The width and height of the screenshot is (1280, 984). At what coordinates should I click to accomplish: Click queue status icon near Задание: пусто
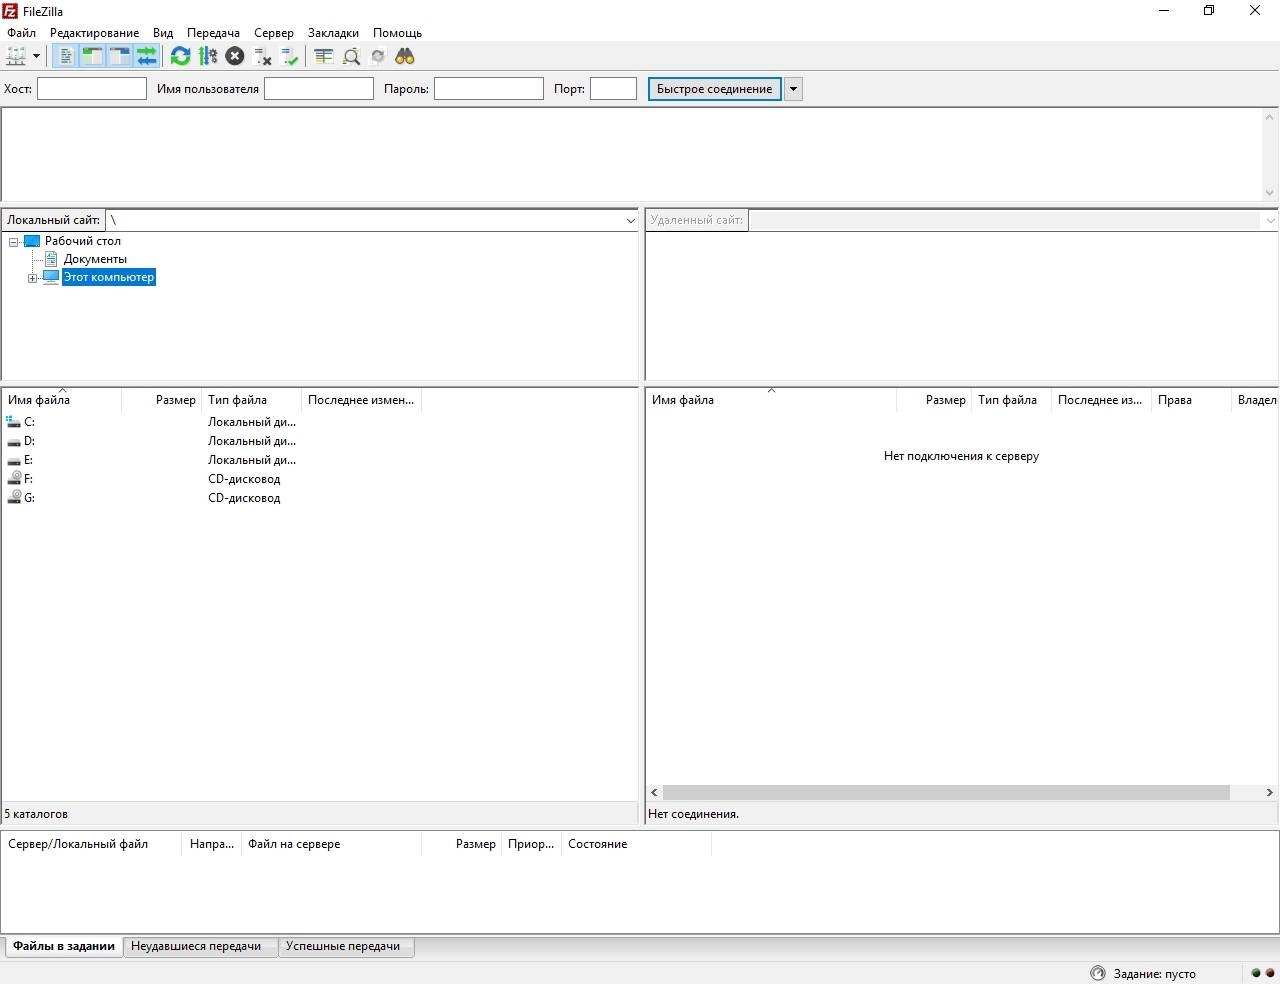(1098, 973)
